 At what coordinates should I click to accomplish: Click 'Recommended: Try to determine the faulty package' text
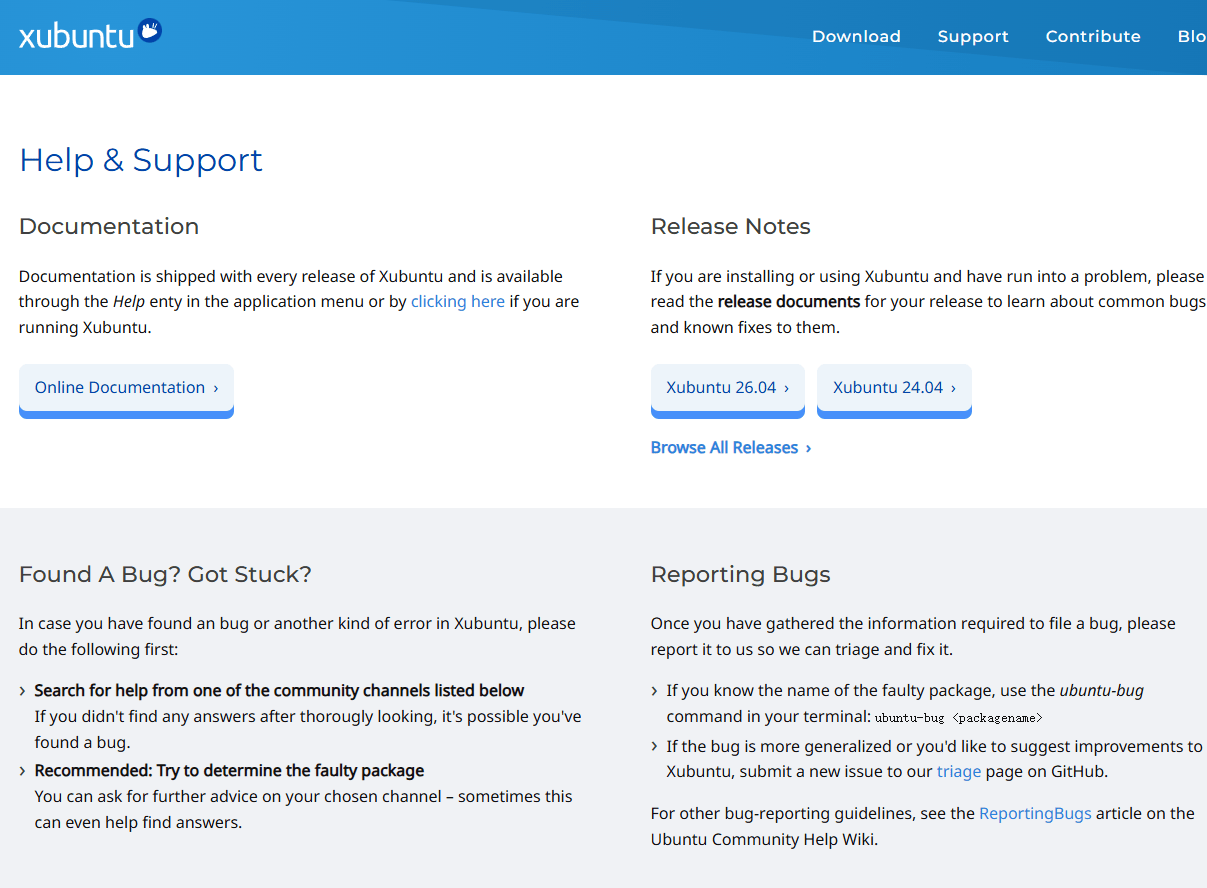coord(229,770)
